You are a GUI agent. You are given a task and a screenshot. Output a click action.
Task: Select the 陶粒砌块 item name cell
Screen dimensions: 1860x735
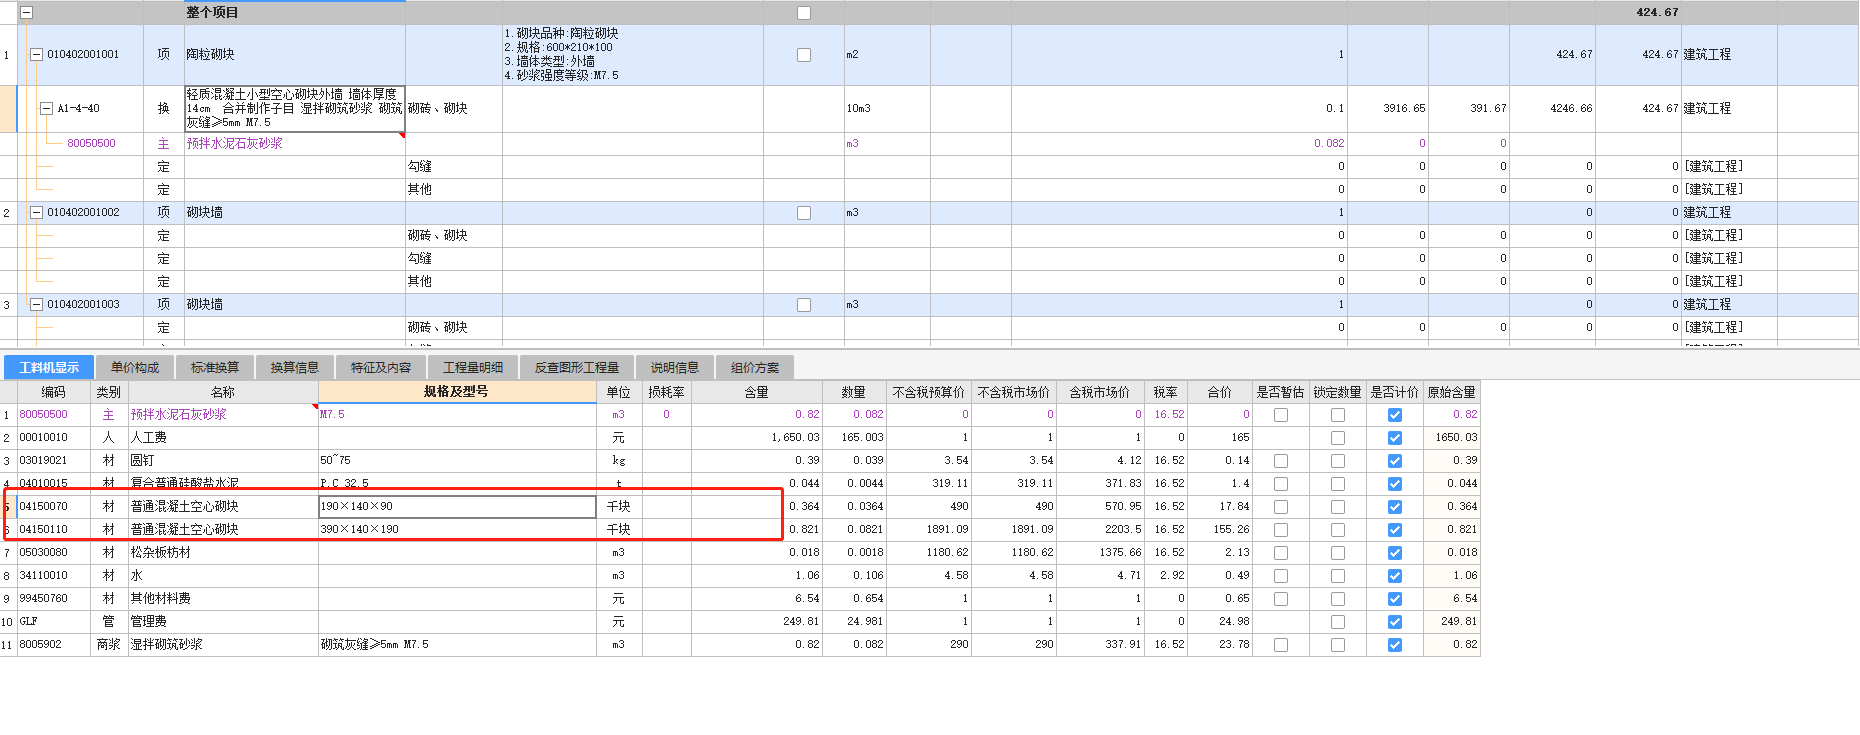pos(294,55)
